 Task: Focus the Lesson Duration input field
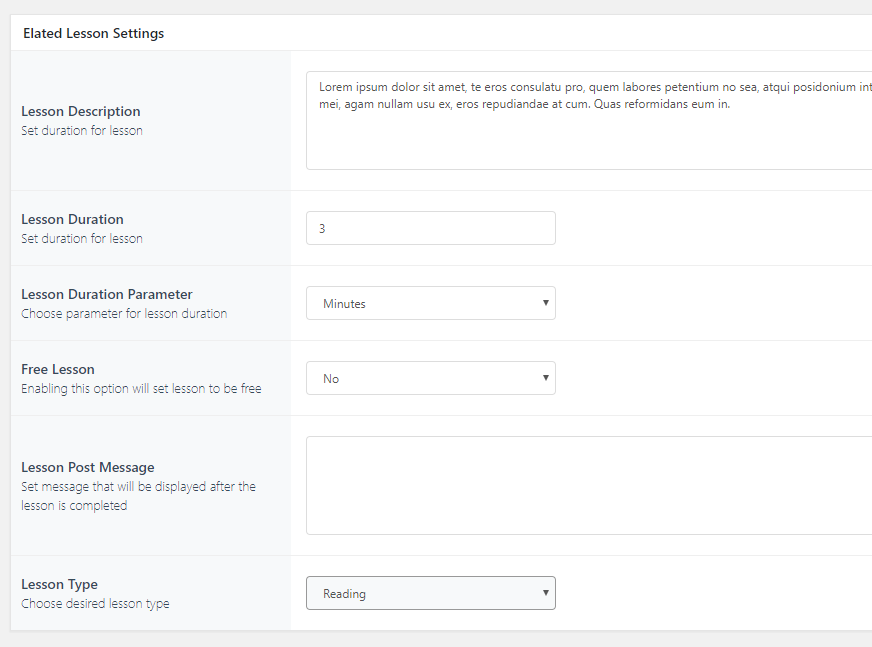(x=430, y=228)
